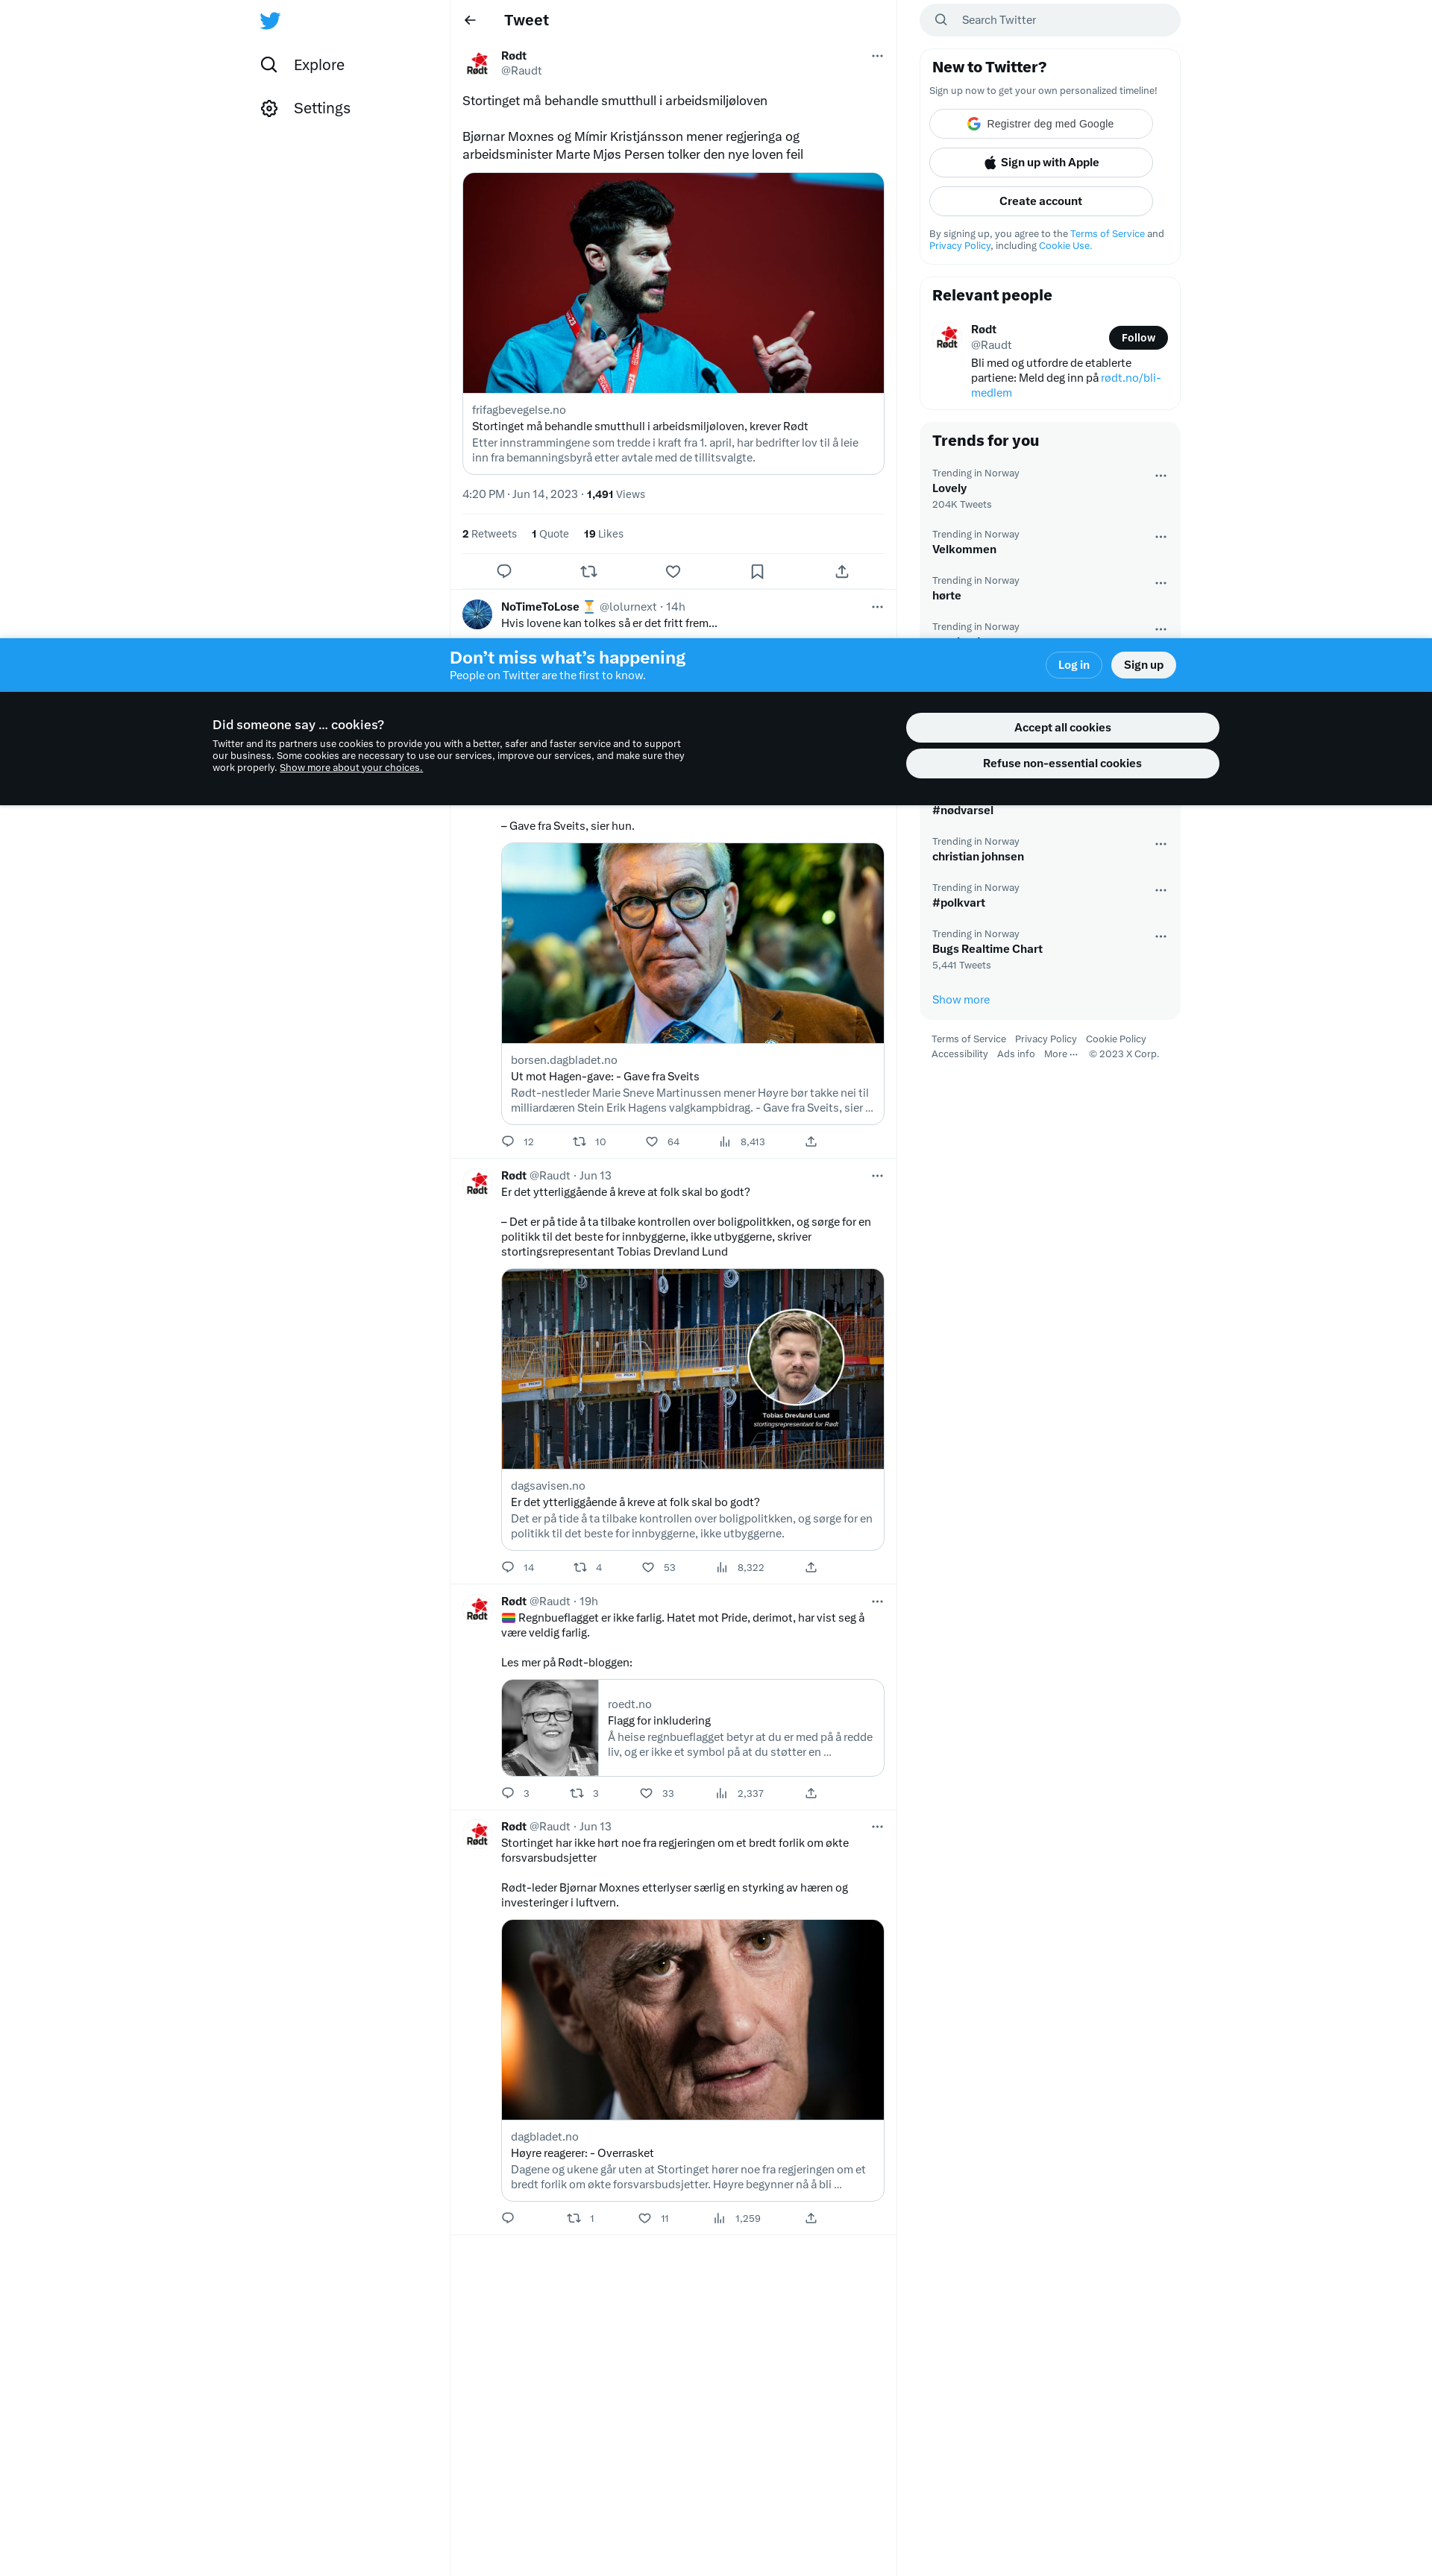This screenshot has height=2576, width=1432.
Task: Open the 'Flagg for inkludering' roedt.no card
Action: tap(692, 1728)
